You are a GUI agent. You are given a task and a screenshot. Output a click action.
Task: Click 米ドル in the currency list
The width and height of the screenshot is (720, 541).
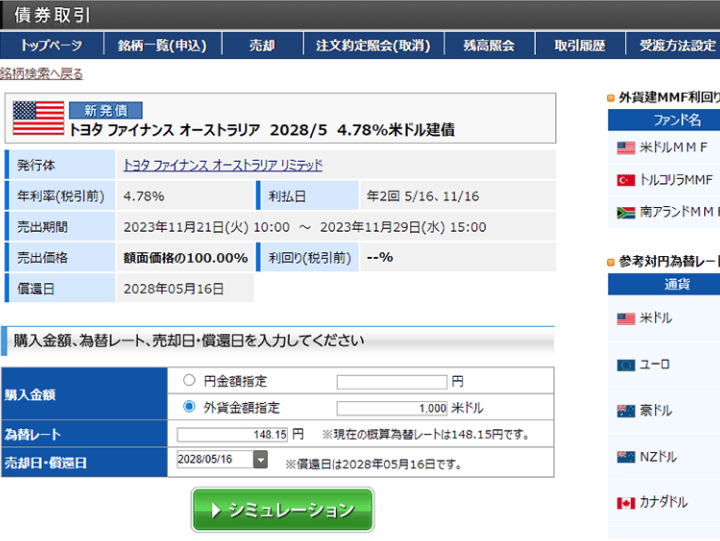[x=656, y=318]
